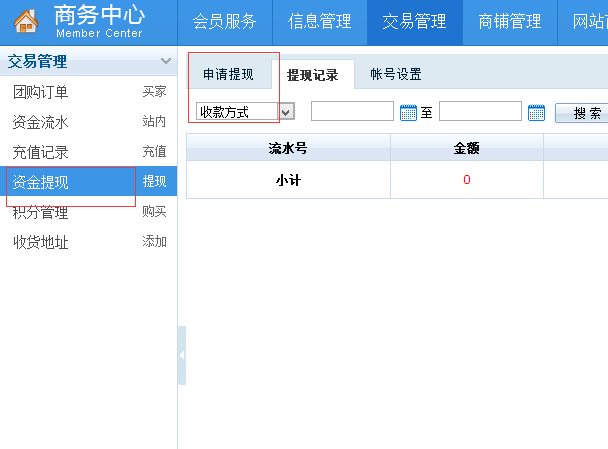Open the start date calendar picker
The width and height of the screenshot is (608, 449).
click(x=408, y=113)
